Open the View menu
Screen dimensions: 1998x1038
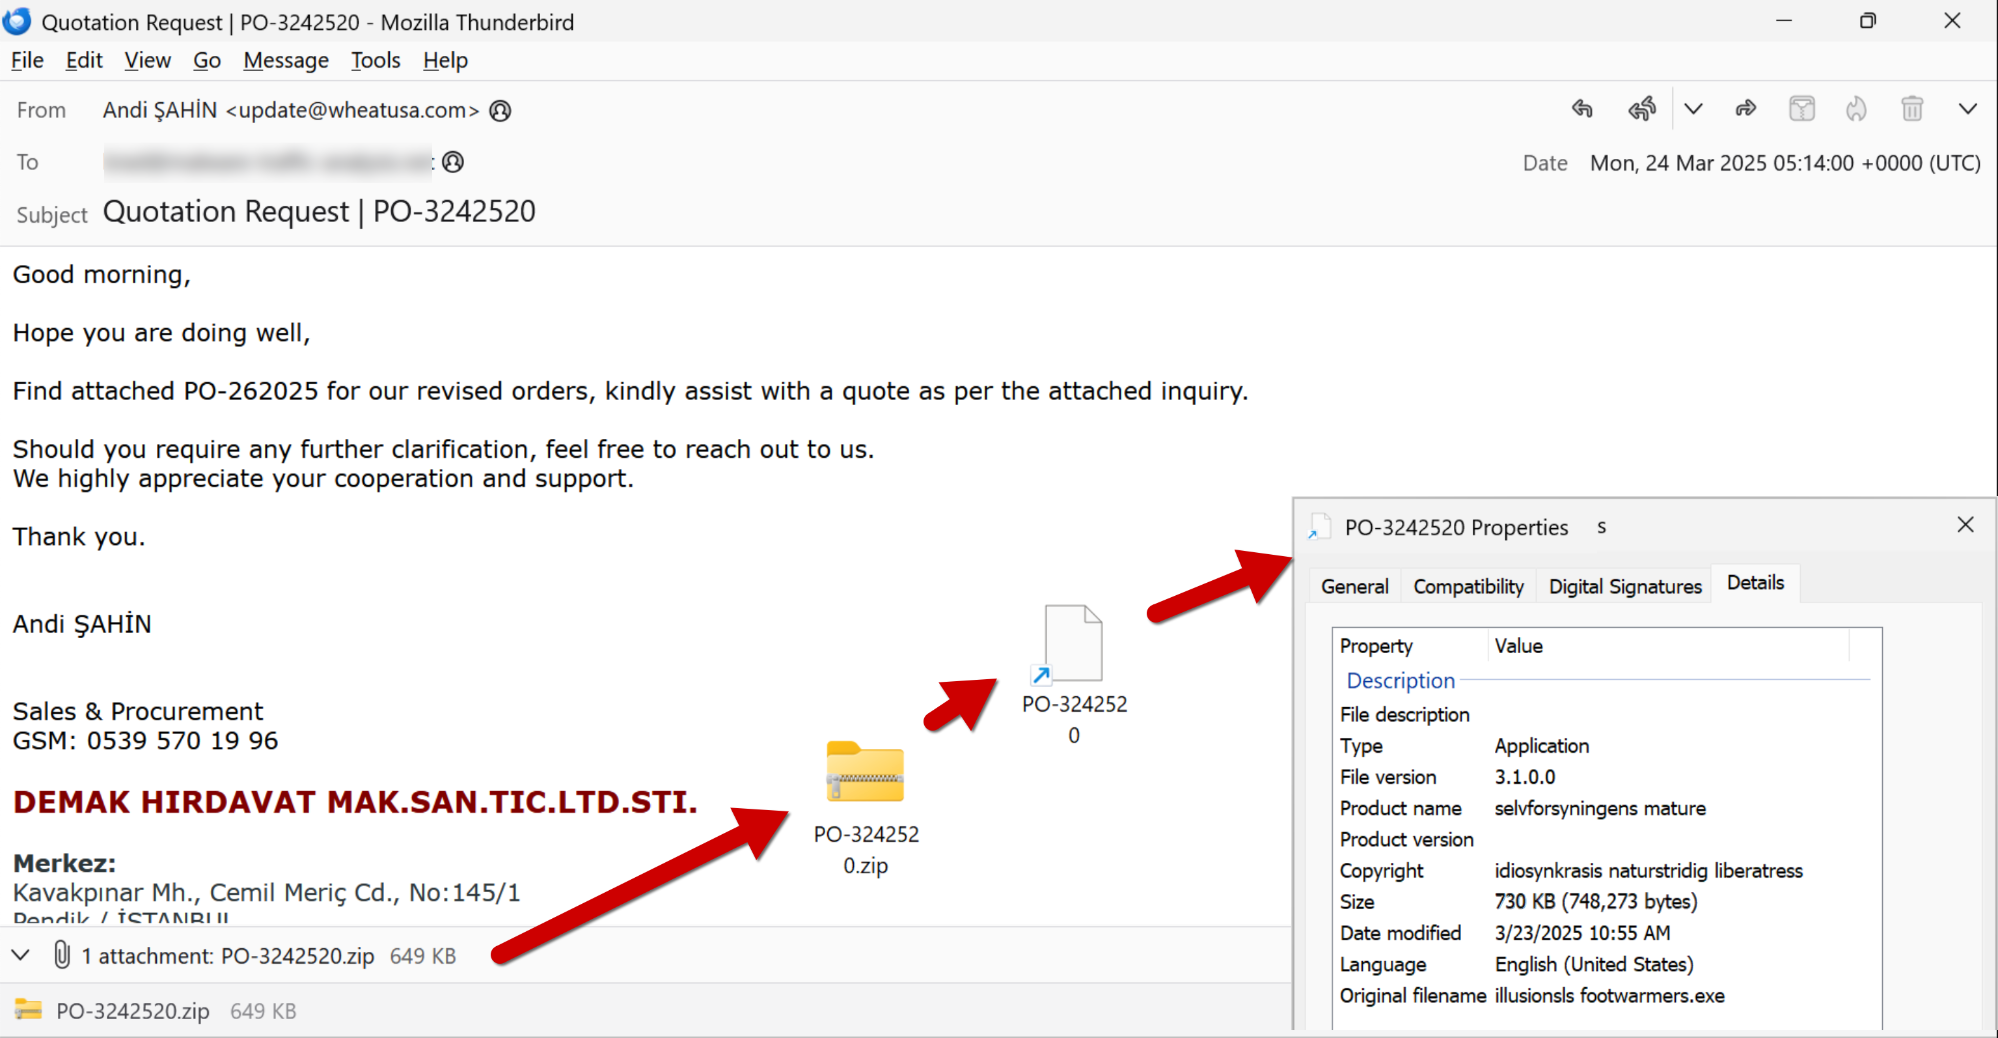pos(147,60)
